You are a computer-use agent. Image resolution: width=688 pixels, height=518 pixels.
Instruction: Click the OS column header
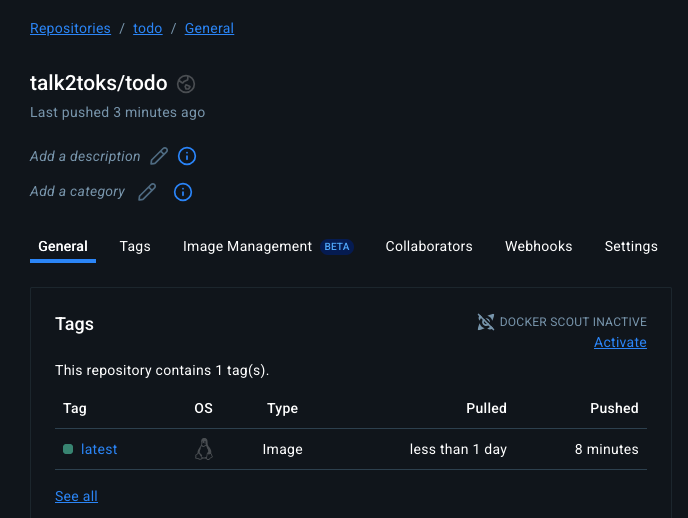(204, 408)
